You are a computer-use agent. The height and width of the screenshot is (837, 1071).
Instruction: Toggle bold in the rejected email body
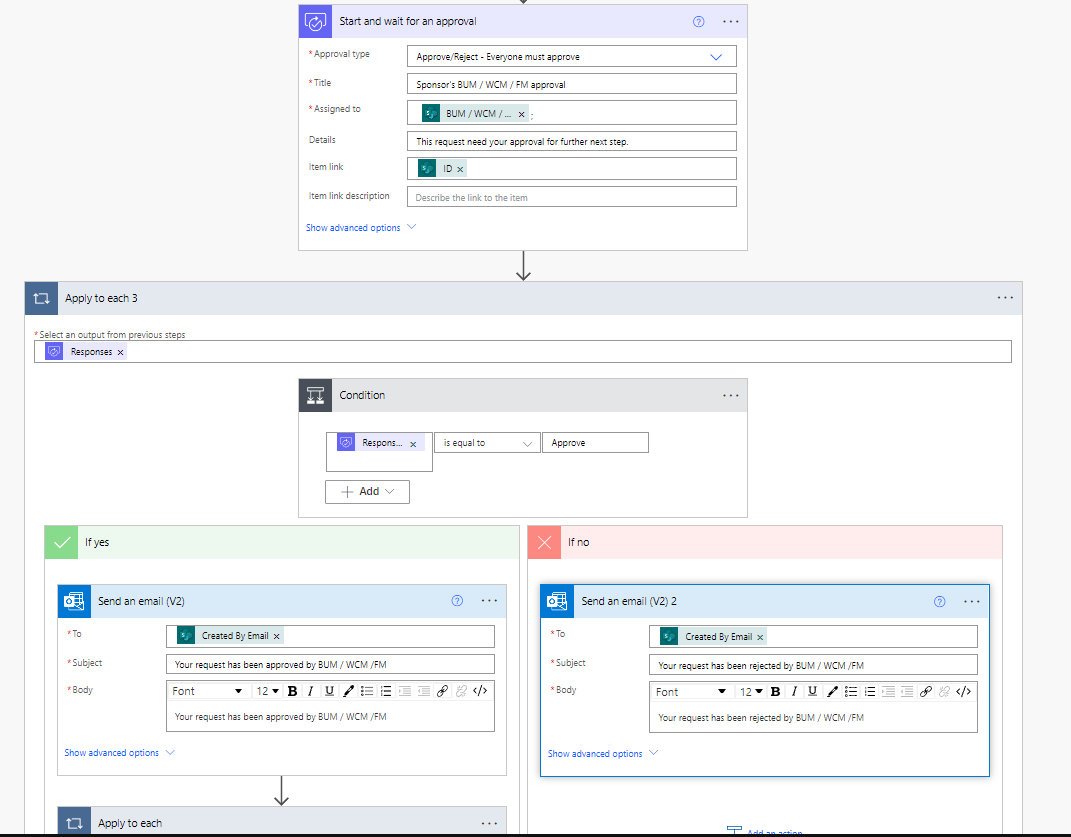[775, 691]
